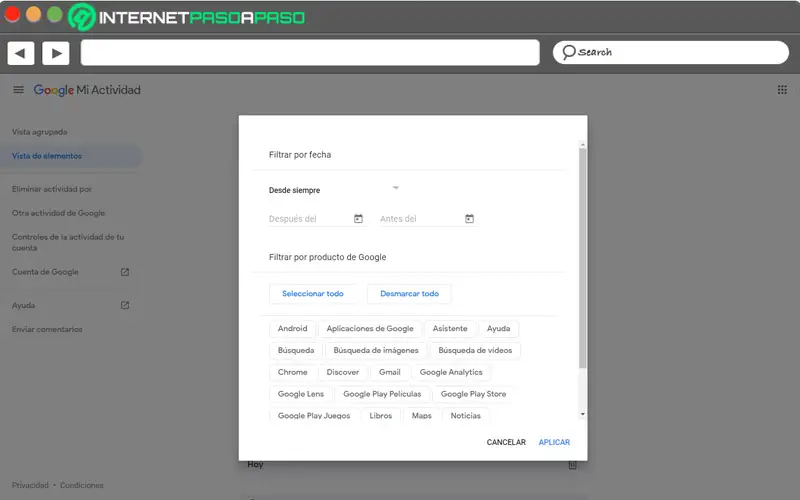800x500 pixels.
Task: Click the InternetPasoAPaso logo
Action: coord(187,17)
